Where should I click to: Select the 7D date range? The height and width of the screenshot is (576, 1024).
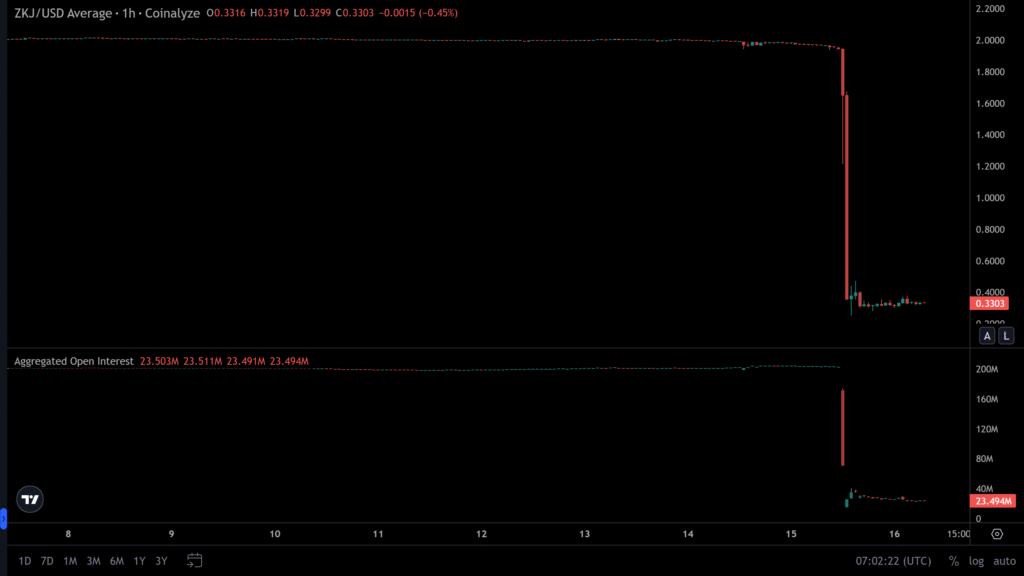[x=47, y=561]
